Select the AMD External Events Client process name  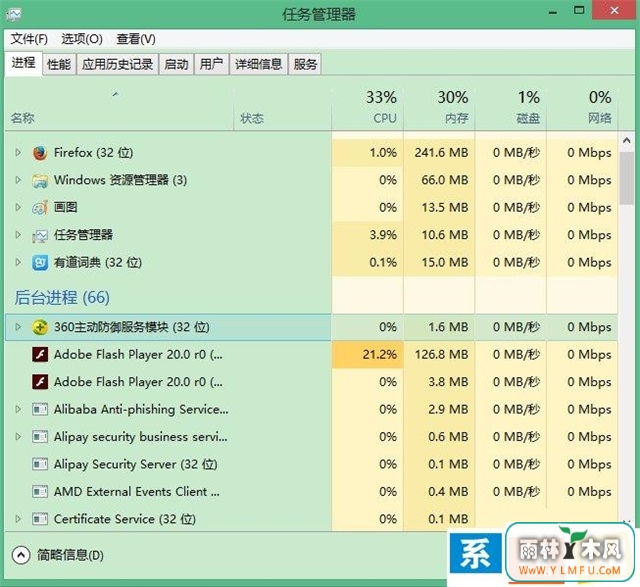click(137, 491)
